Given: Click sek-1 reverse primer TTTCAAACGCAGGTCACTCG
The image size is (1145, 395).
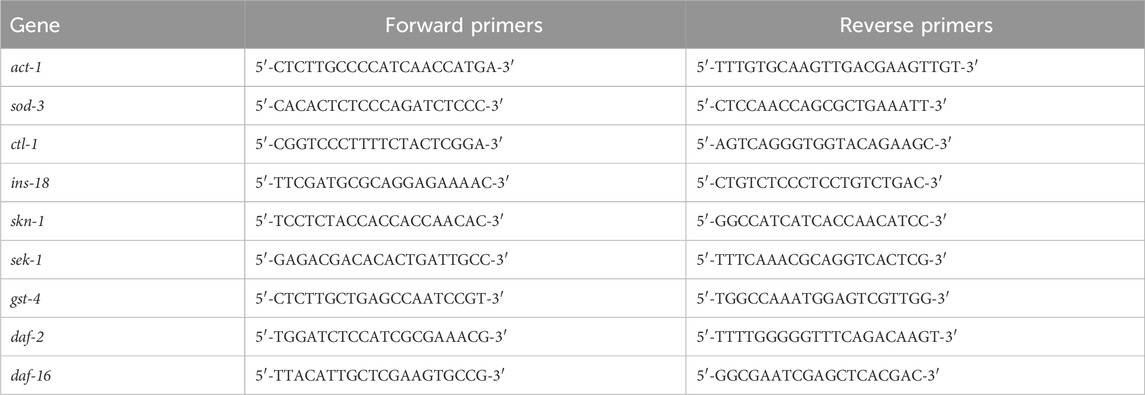Looking at the screenshot, I should pos(822,260).
